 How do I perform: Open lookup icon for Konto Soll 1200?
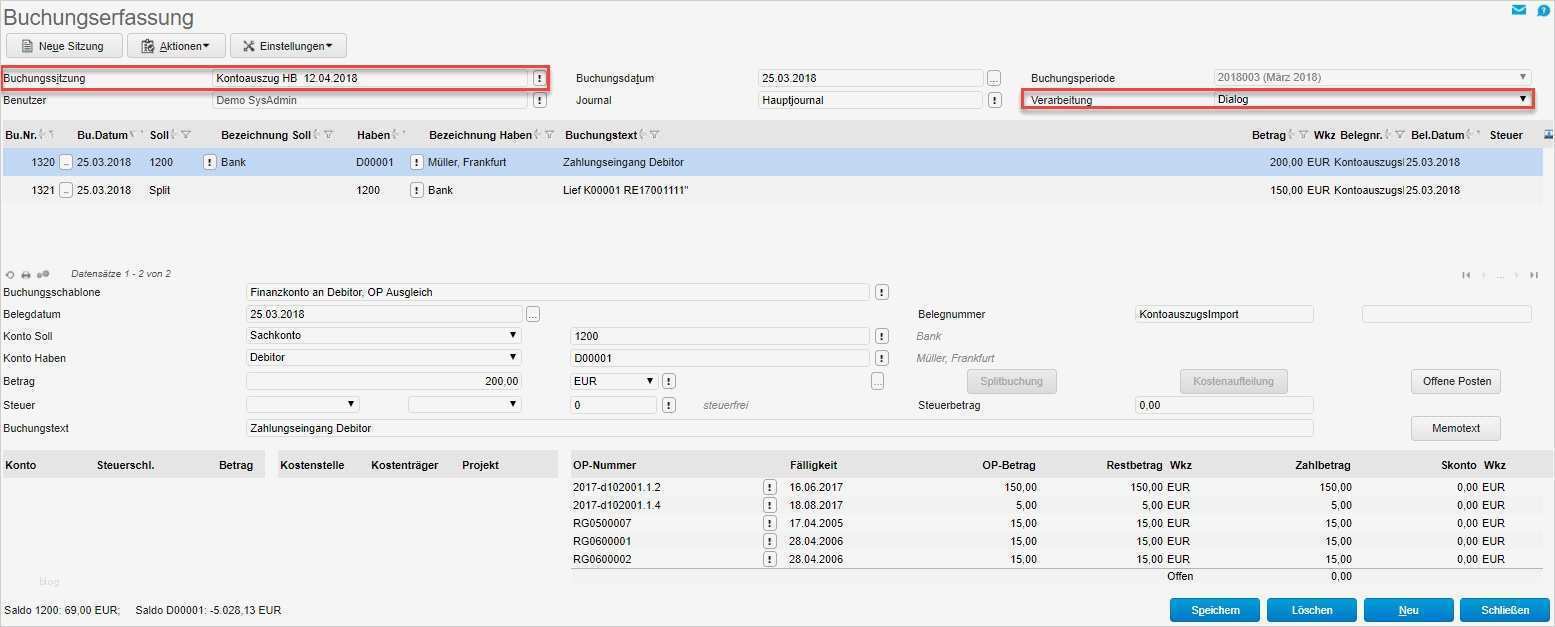(882, 336)
